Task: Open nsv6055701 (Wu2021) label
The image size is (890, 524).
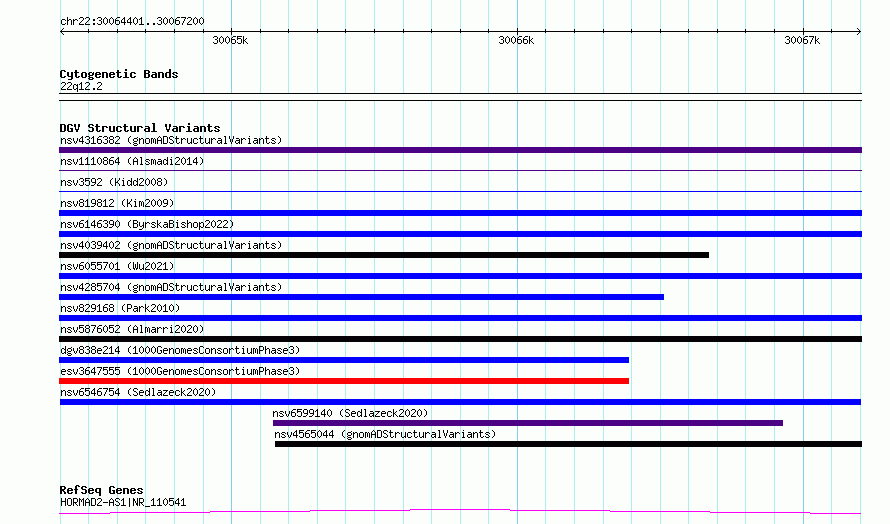Action: (117, 266)
